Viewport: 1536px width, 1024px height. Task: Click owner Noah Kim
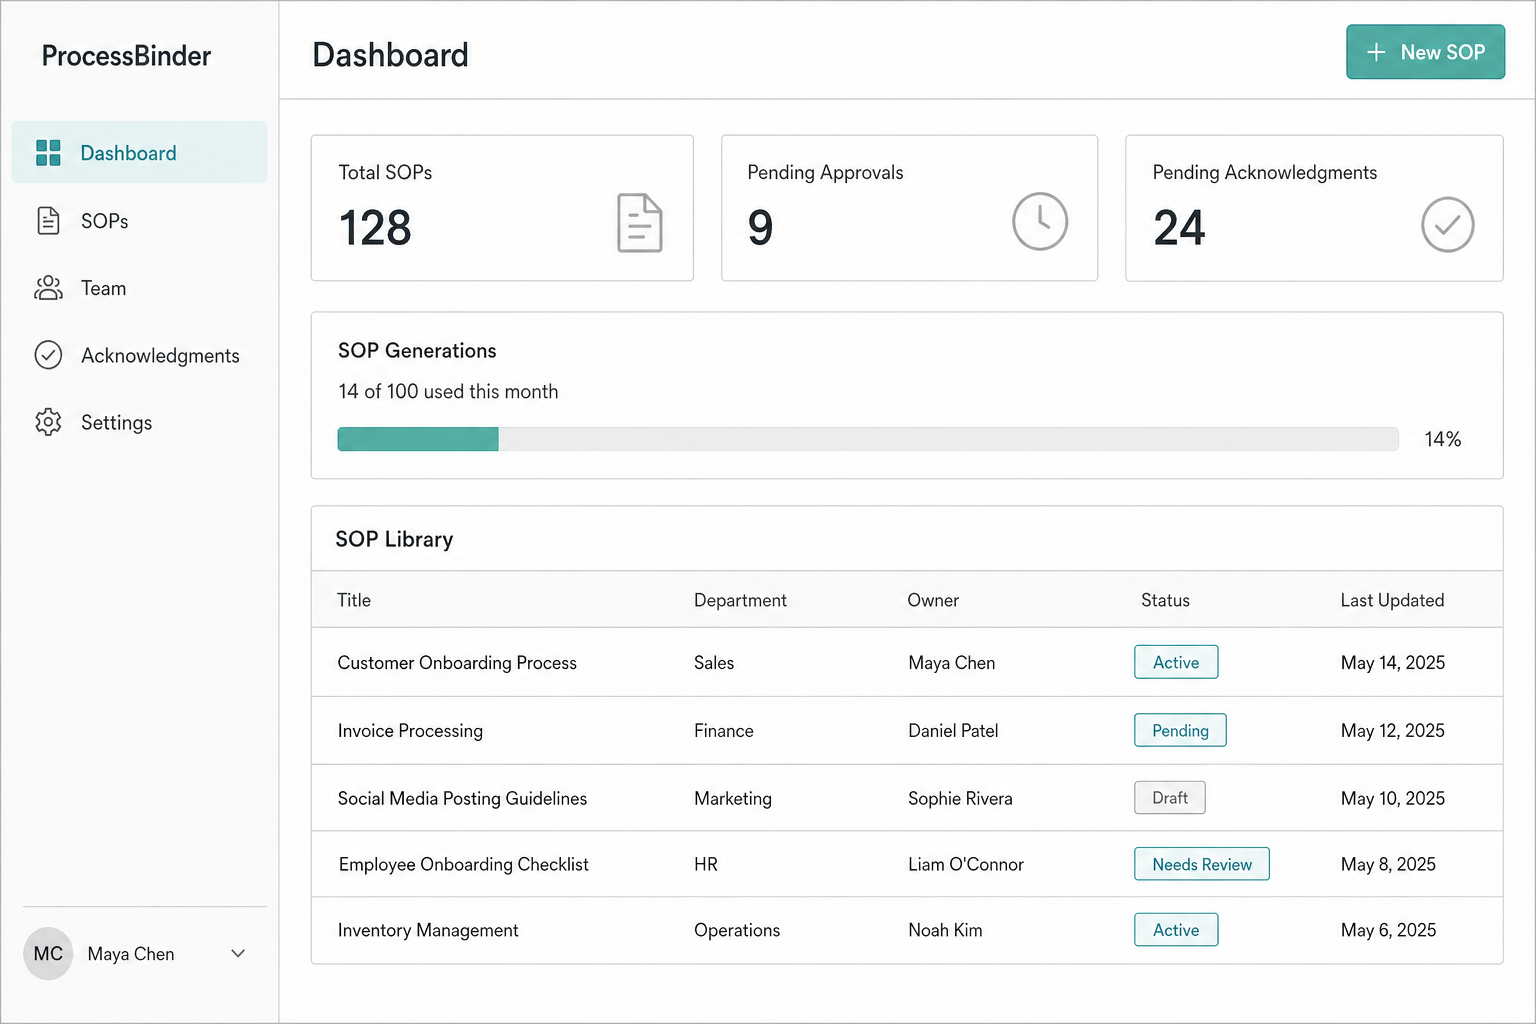945,930
